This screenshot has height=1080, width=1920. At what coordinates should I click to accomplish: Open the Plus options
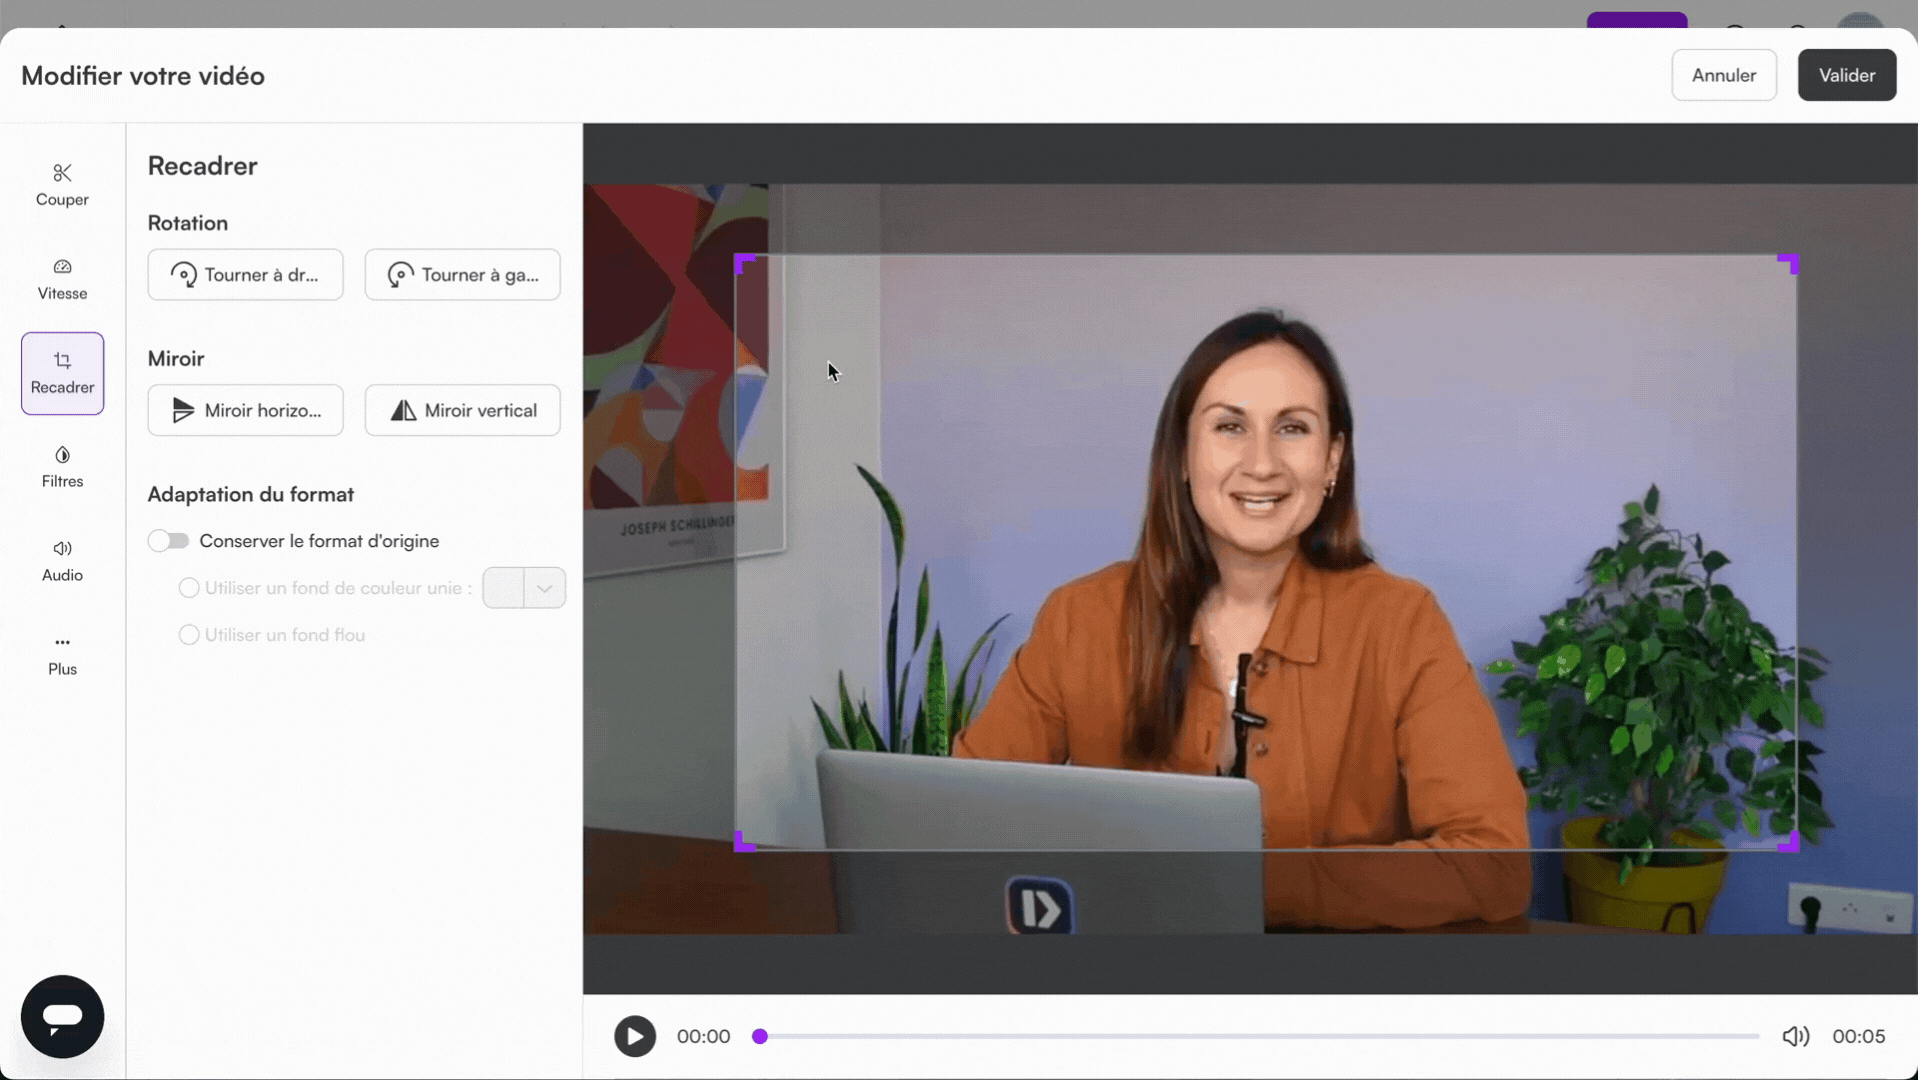(x=61, y=653)
